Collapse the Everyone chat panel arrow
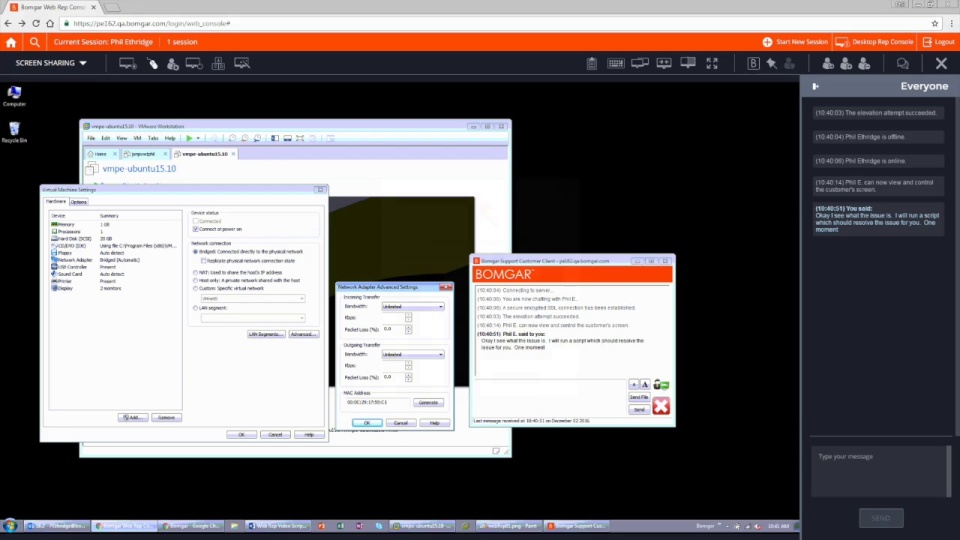Image resolution: width=960 pixels, height=540 pixels. pyautogui.click(x=816, y=86)
